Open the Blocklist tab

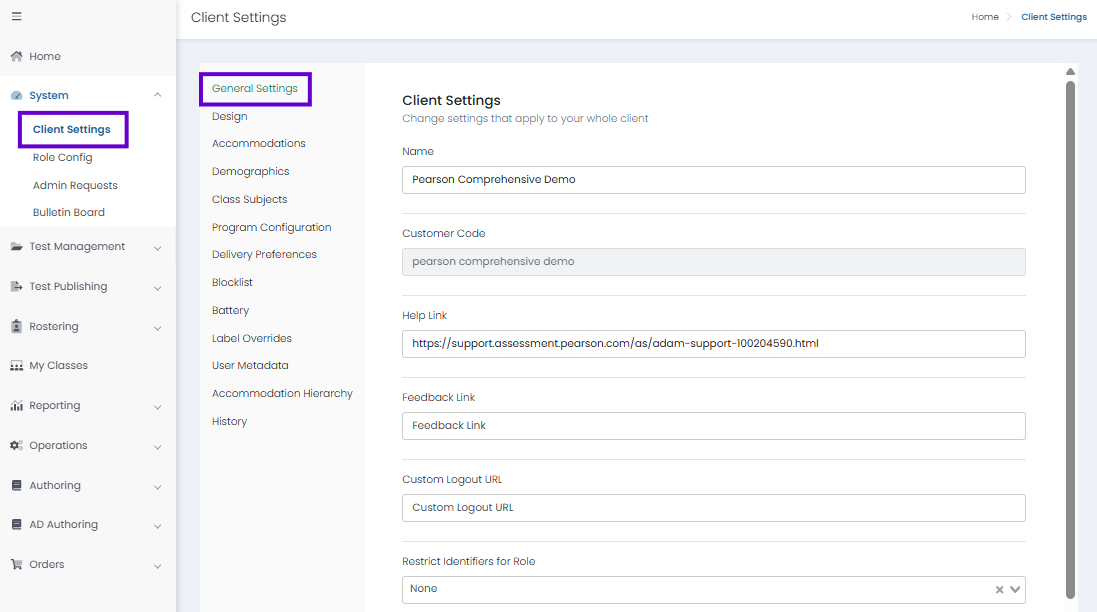point(232,283)
